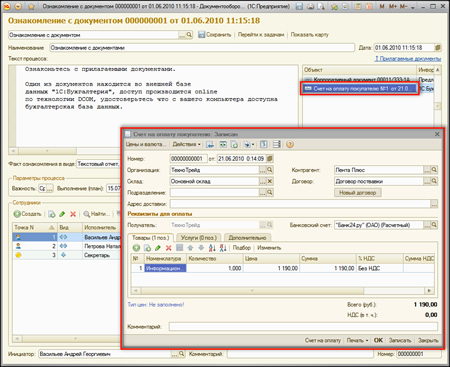Click Подбор in Товары toolbar
Screen dimensions: 450x367
(x=242, y=248)
